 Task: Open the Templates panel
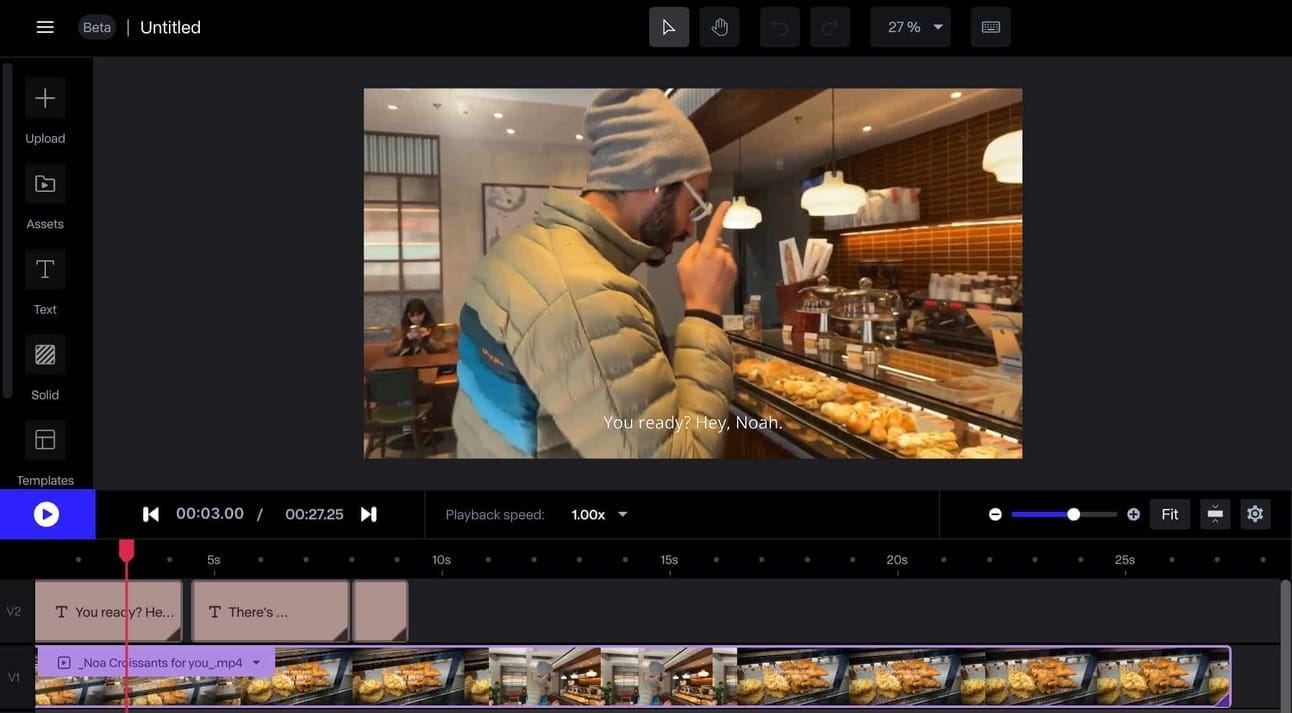[x=45, y=441]
